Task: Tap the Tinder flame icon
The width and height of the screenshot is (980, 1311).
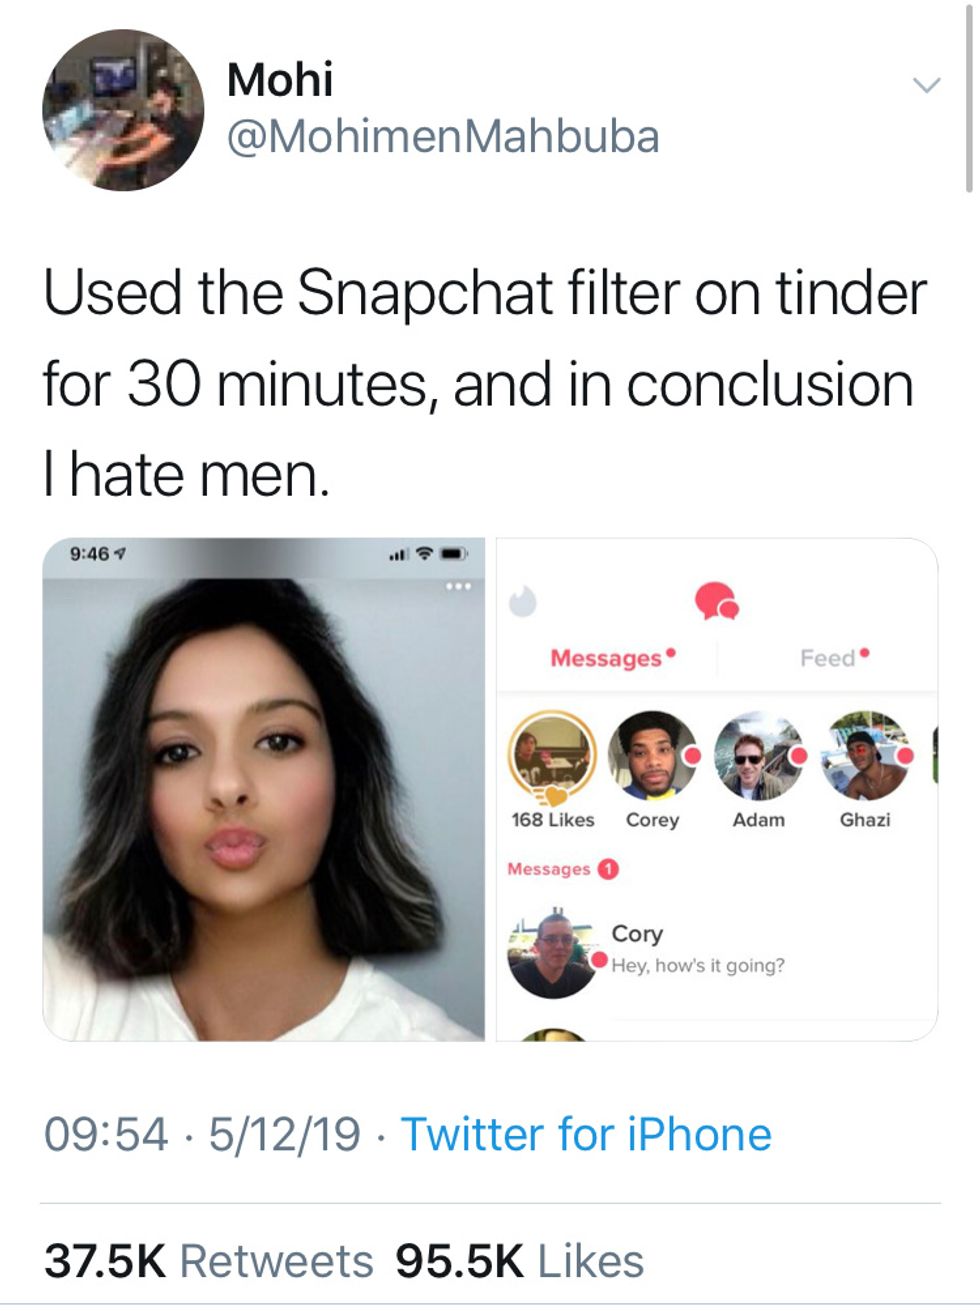Action: [x=522, y=601]
